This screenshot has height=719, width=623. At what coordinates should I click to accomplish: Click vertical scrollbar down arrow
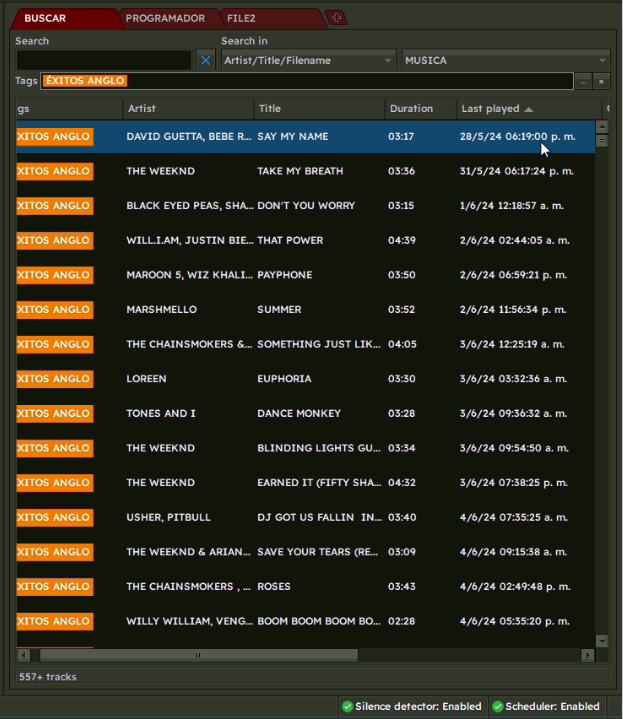[x=602, y=641]
